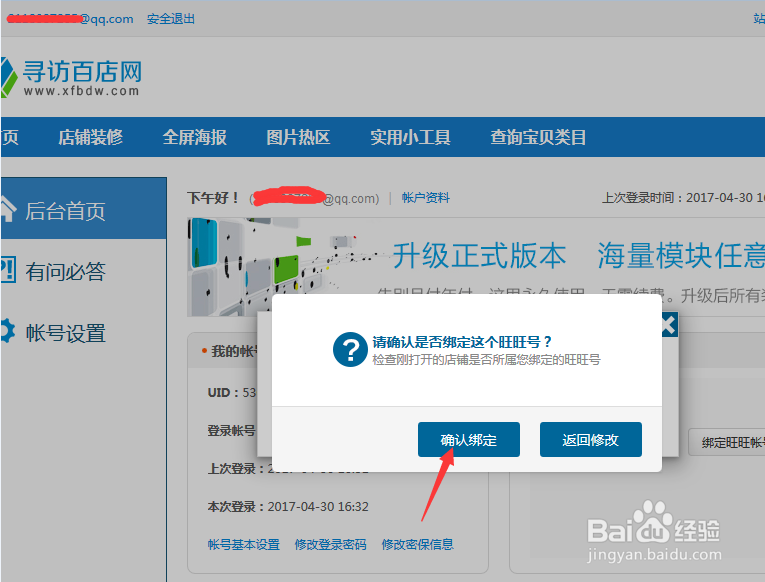Click the 检查刚打开的店铺 dialog description text

[486, 360]
